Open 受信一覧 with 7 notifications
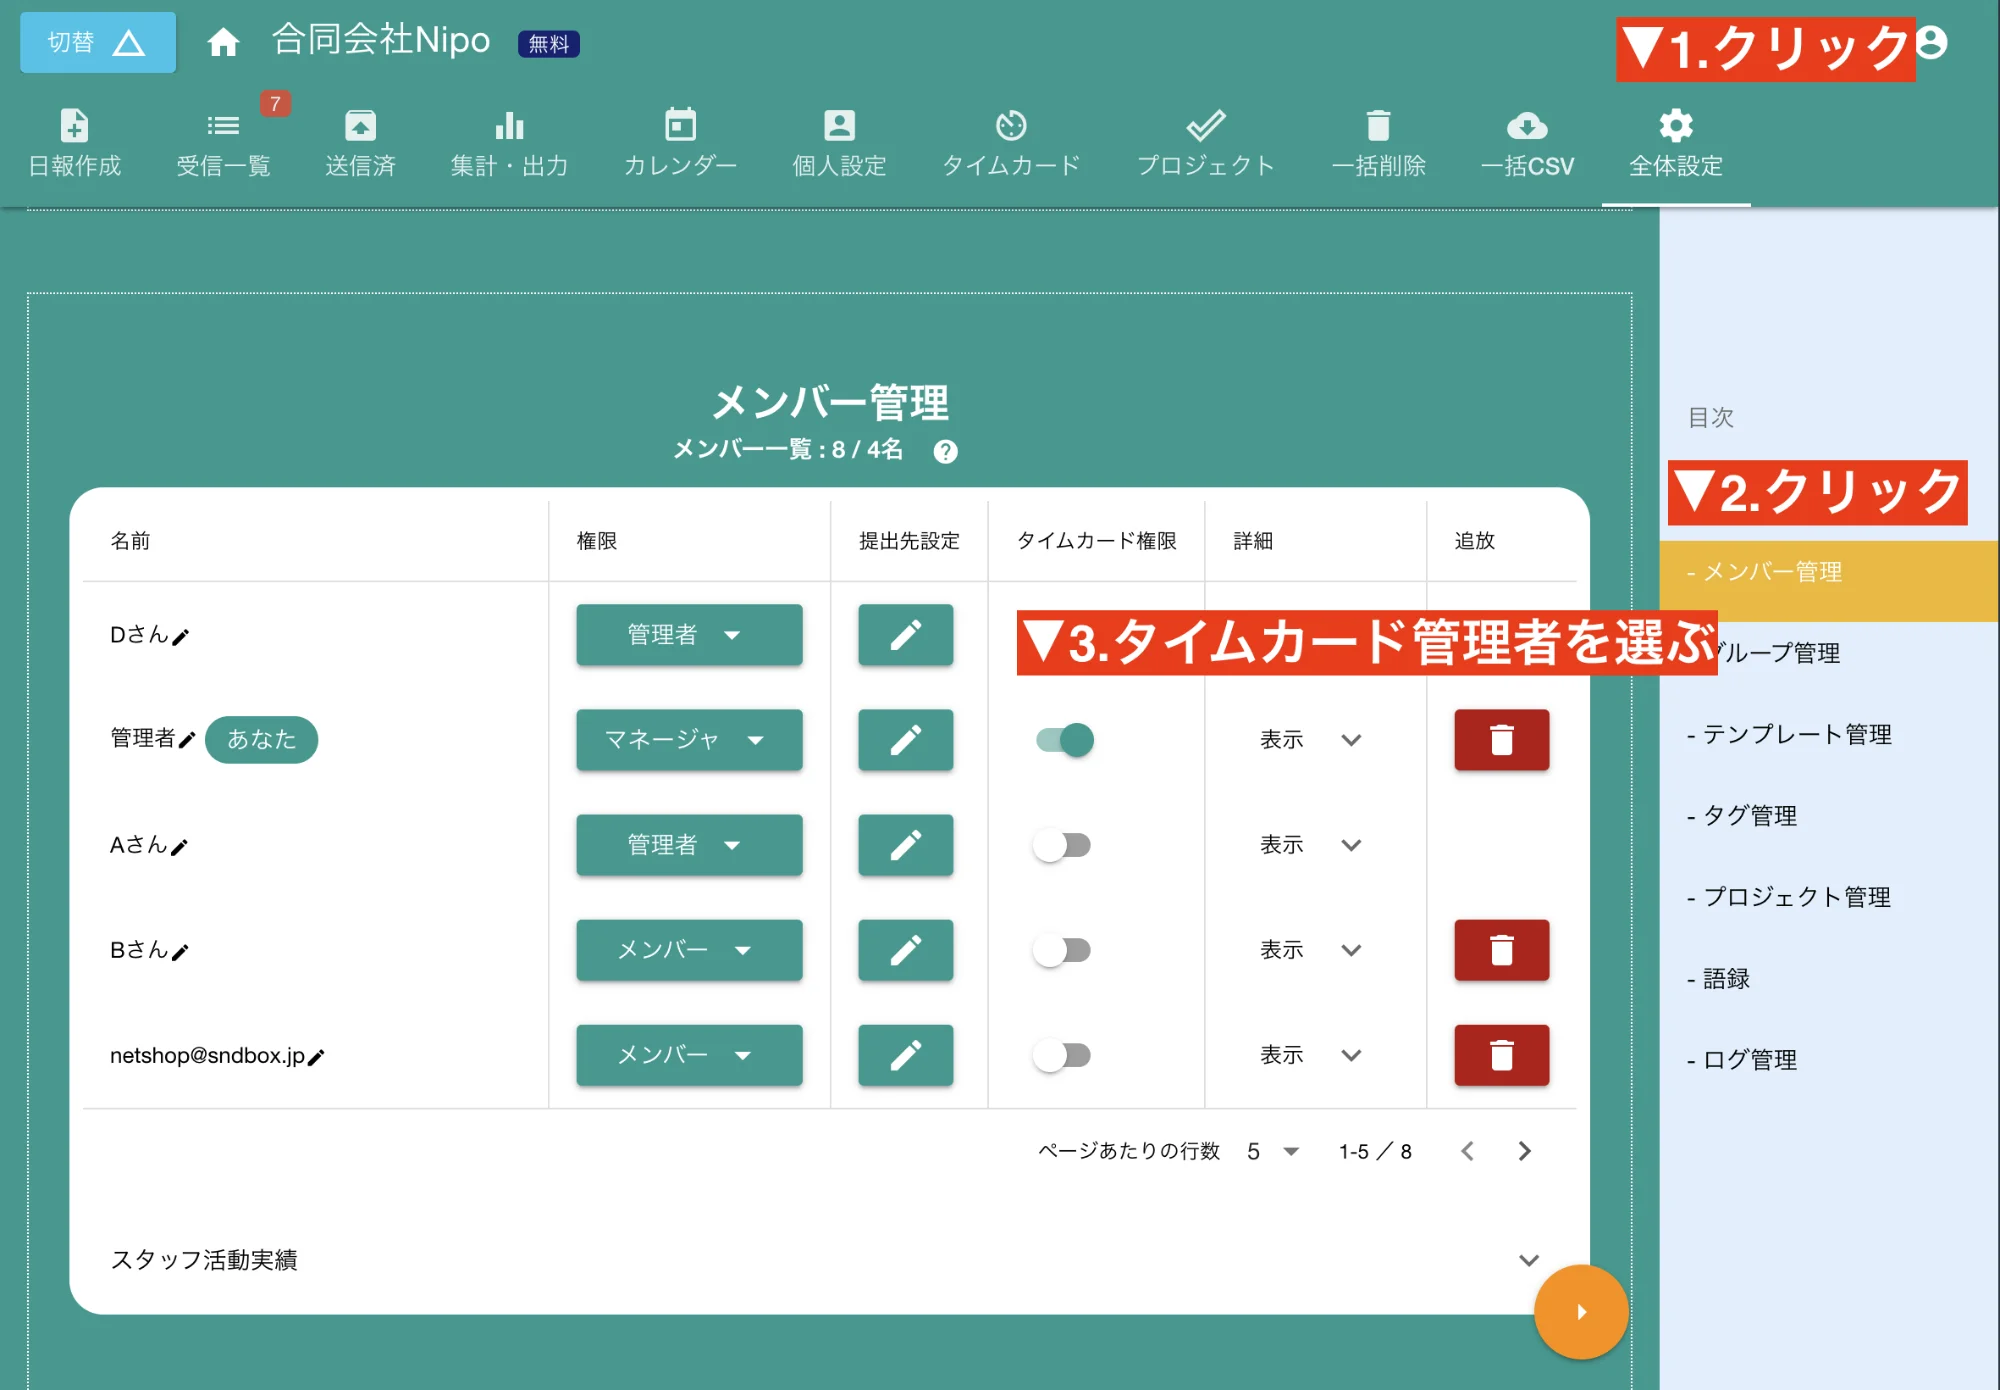This screenshot has height=1390, width=2000. (223, 140)
